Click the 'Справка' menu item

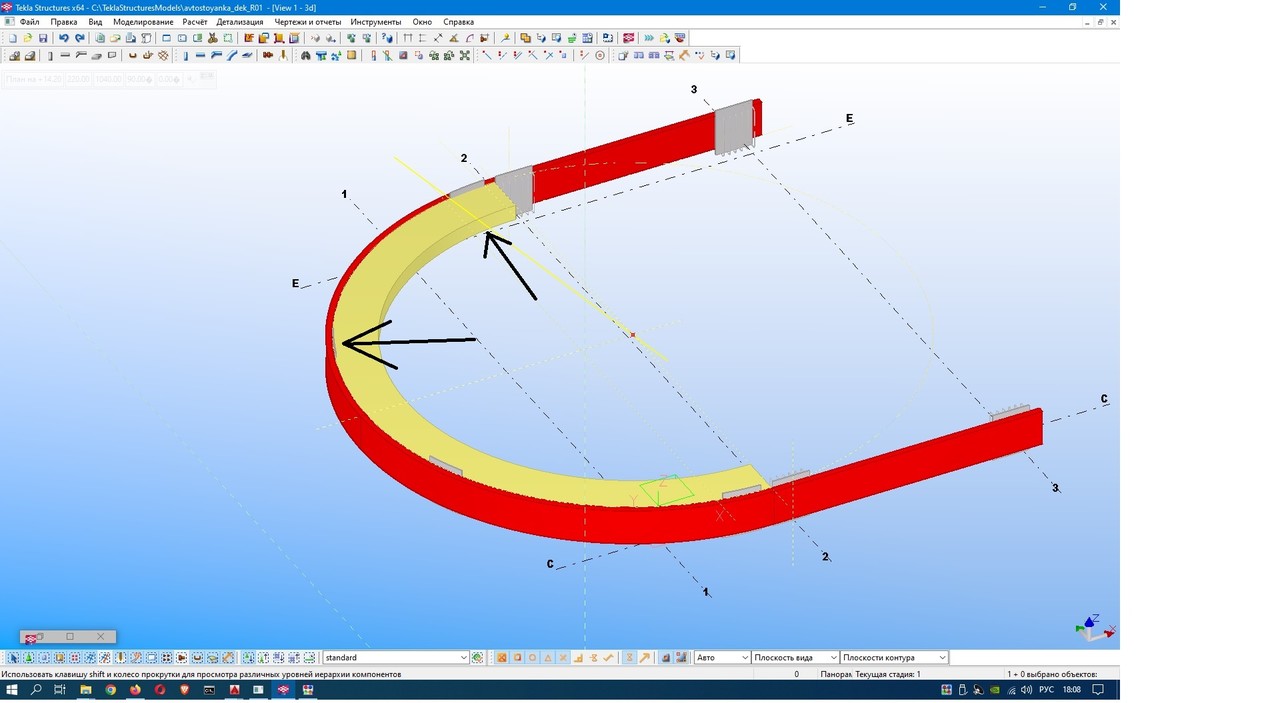click(458, 21)
